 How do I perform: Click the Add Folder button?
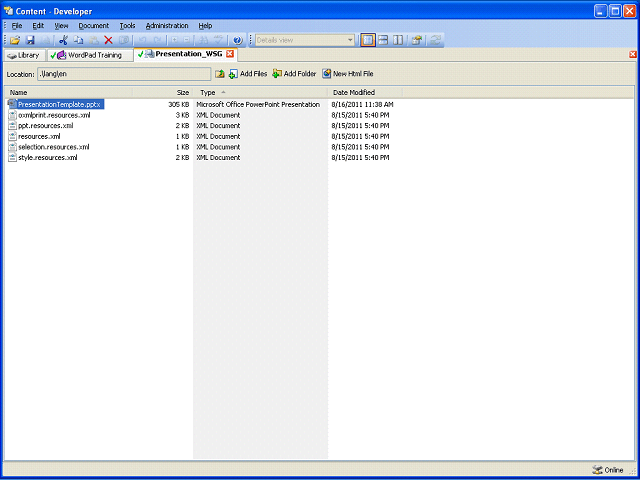pyautogui.click(x=294, y=74)
